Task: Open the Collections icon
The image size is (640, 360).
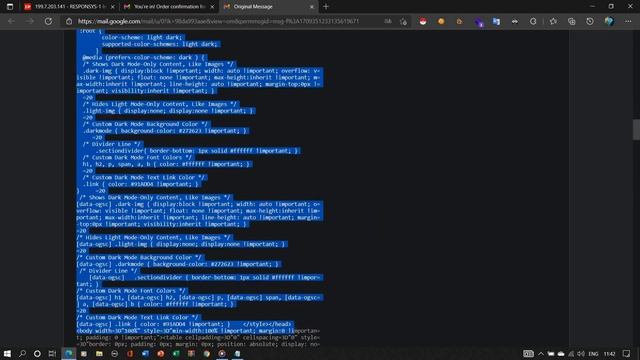Action: (x=571, y=21)
